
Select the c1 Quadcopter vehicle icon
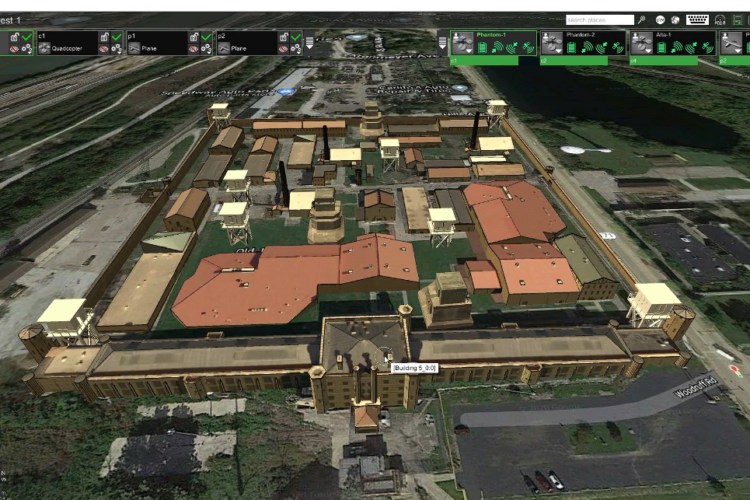(45, 48)
